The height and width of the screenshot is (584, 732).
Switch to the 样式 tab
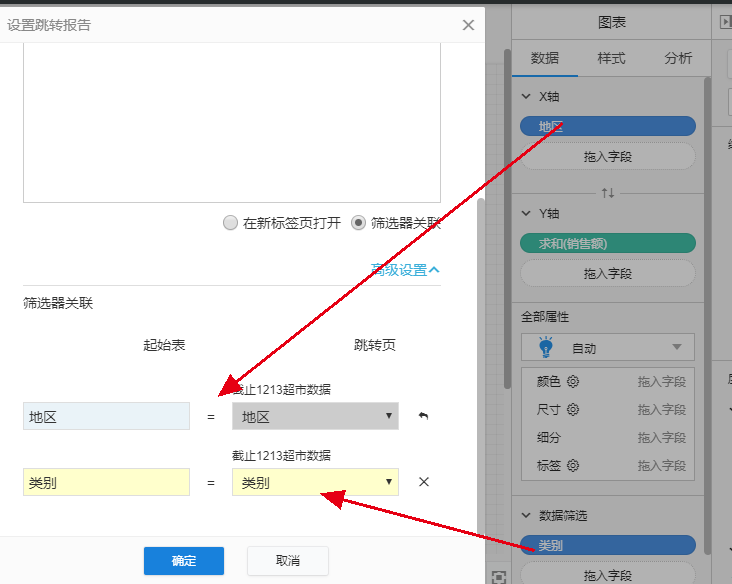[611, 58]
